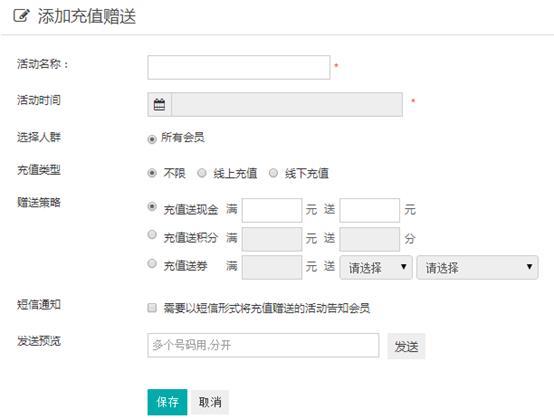554x419 pixels.
Task: Choose the 线下充值 radio option
Action: [x=273, y=173]
